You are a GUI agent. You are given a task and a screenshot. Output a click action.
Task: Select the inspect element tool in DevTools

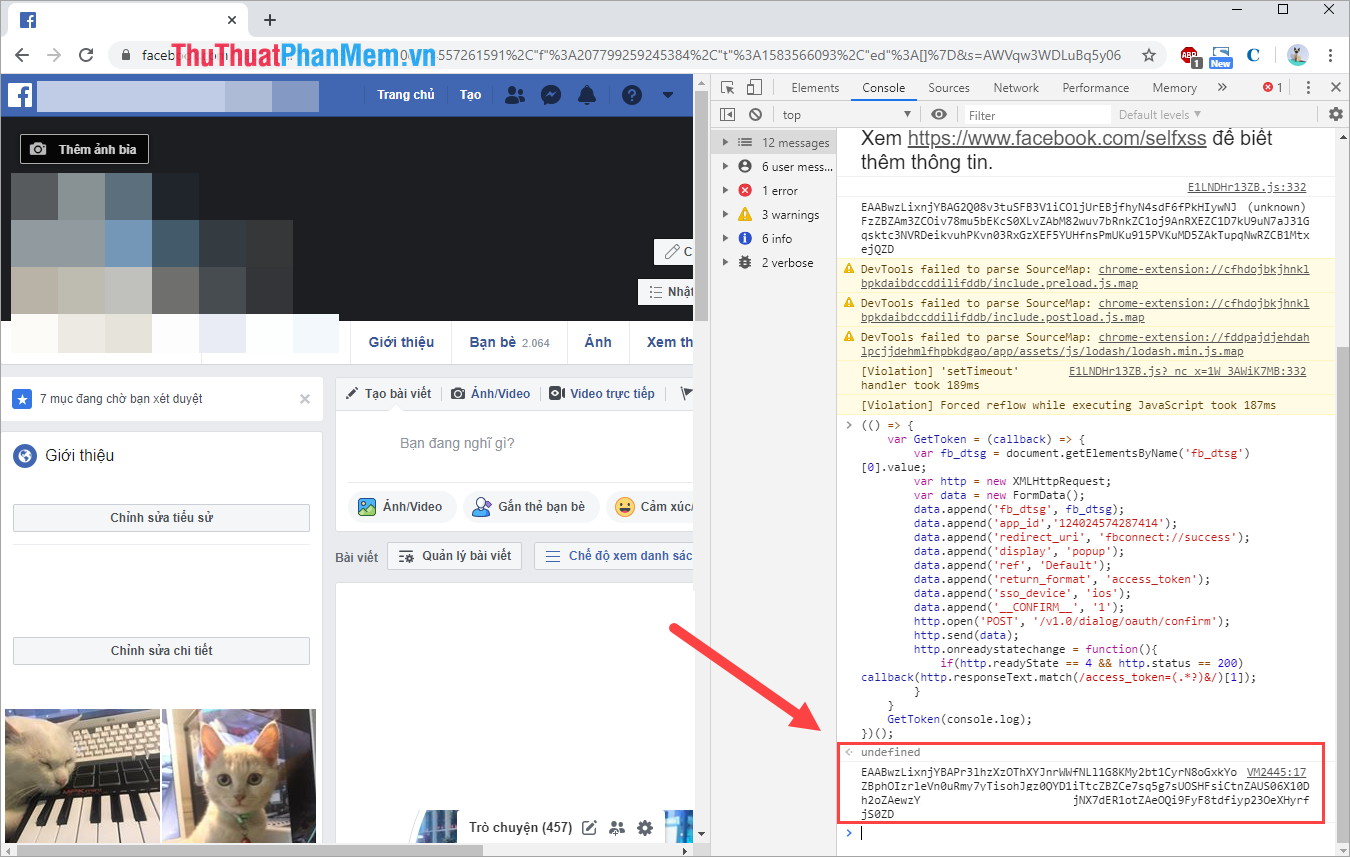pyautogui.click(x=727, y=87)
